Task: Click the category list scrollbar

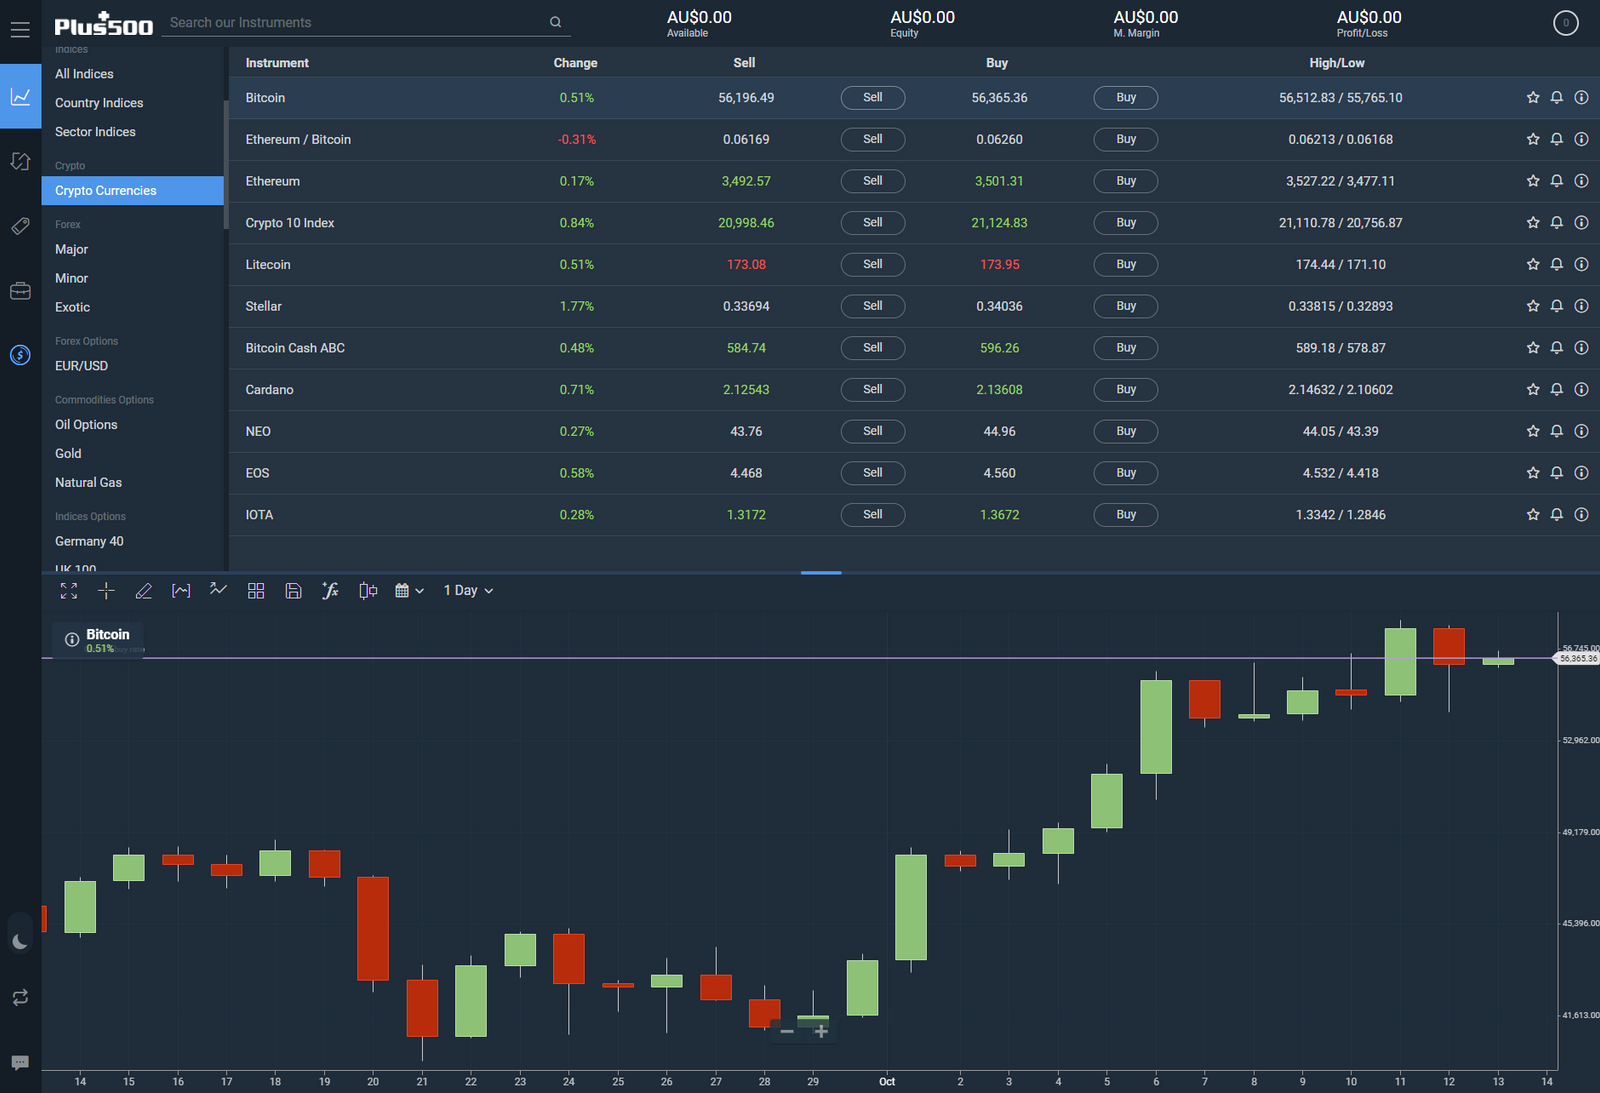Action: [226, 165]
